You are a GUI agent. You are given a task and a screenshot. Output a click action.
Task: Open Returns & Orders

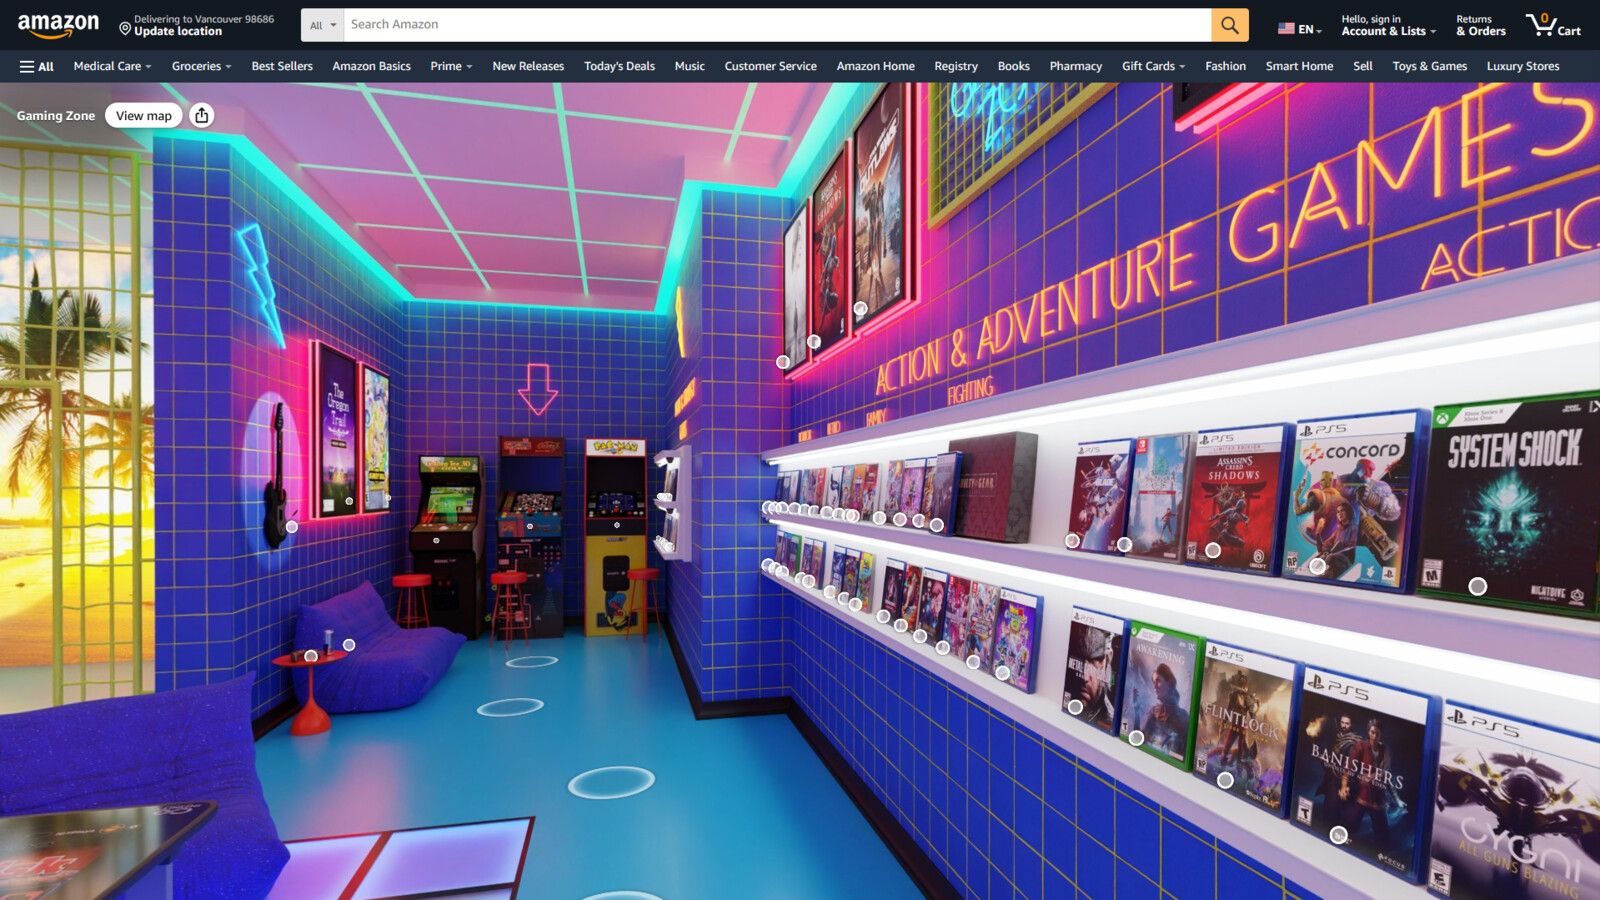(x=1480, y=25)
